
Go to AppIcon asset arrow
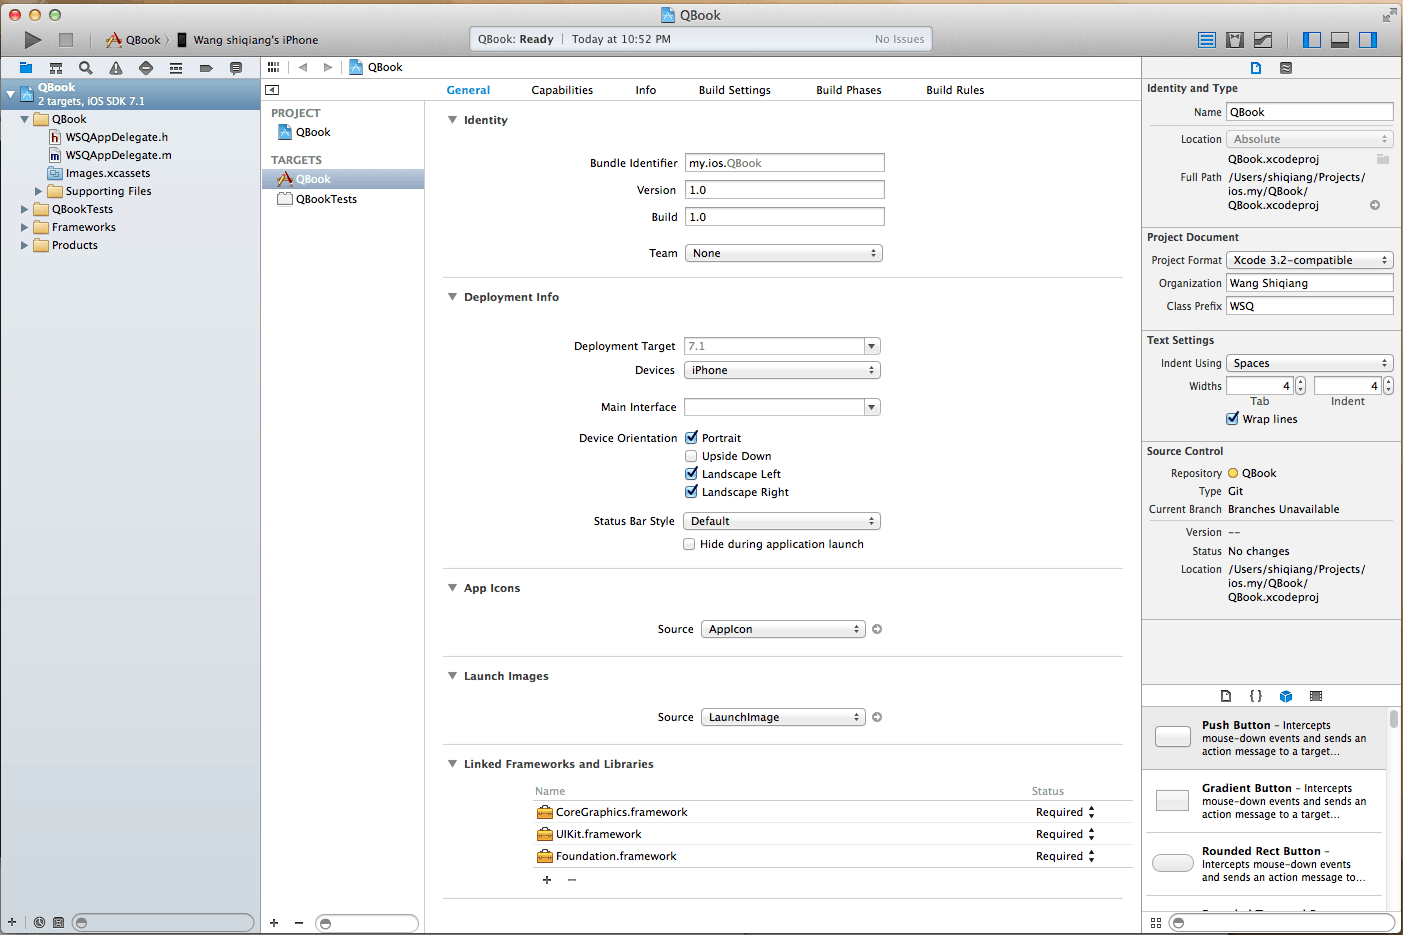(x=877, y=629)
